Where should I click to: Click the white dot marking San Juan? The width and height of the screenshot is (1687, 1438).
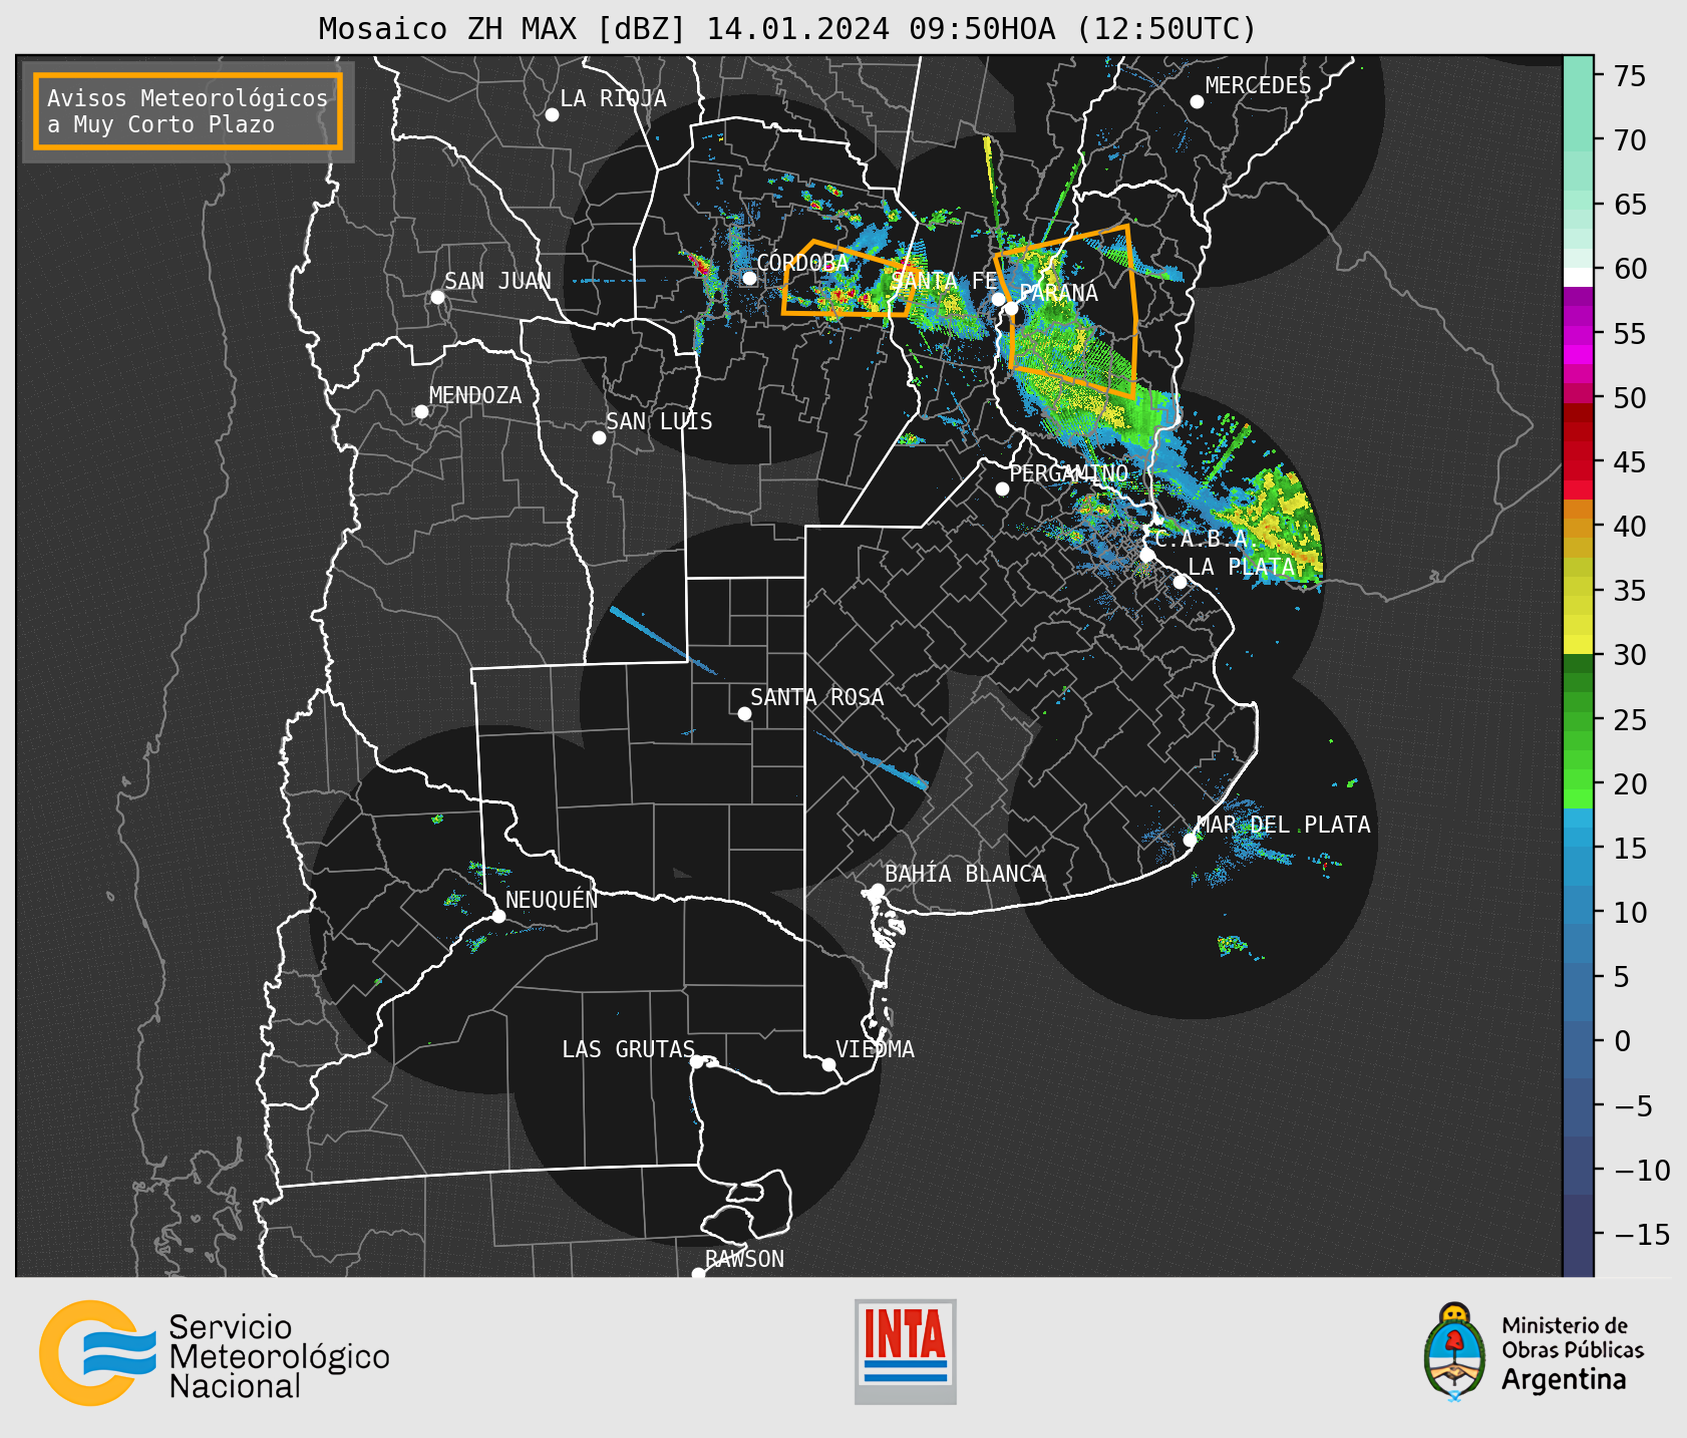437,297
